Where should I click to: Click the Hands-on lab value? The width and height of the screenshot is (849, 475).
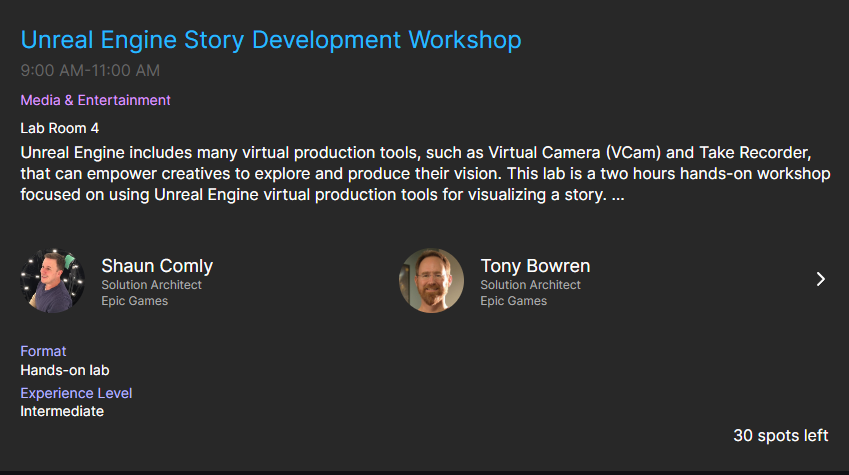point(65,370)
